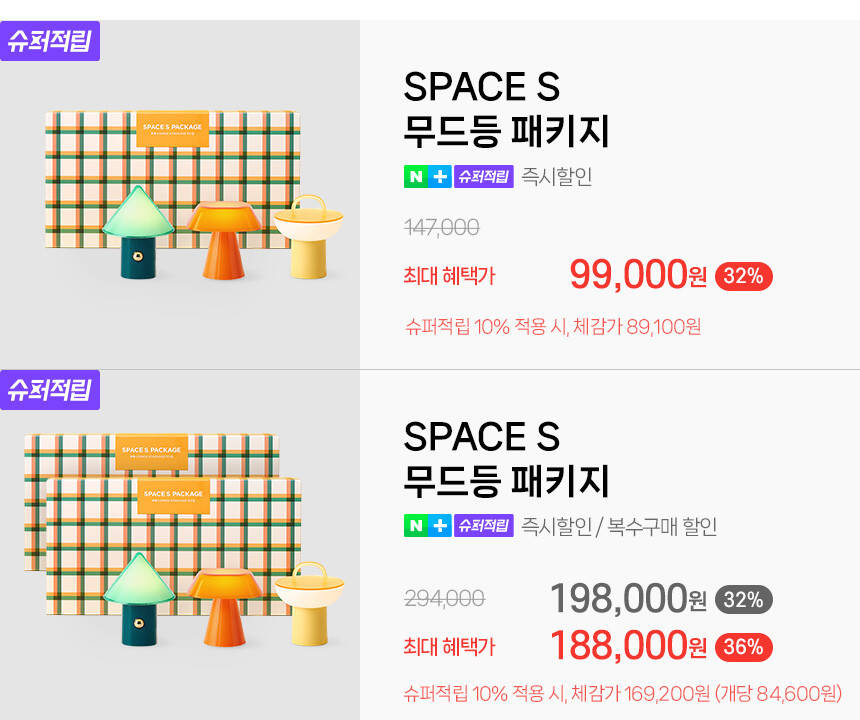Click the crossed-out 147,000 original price
860x720 pixels.
point(441,228)
